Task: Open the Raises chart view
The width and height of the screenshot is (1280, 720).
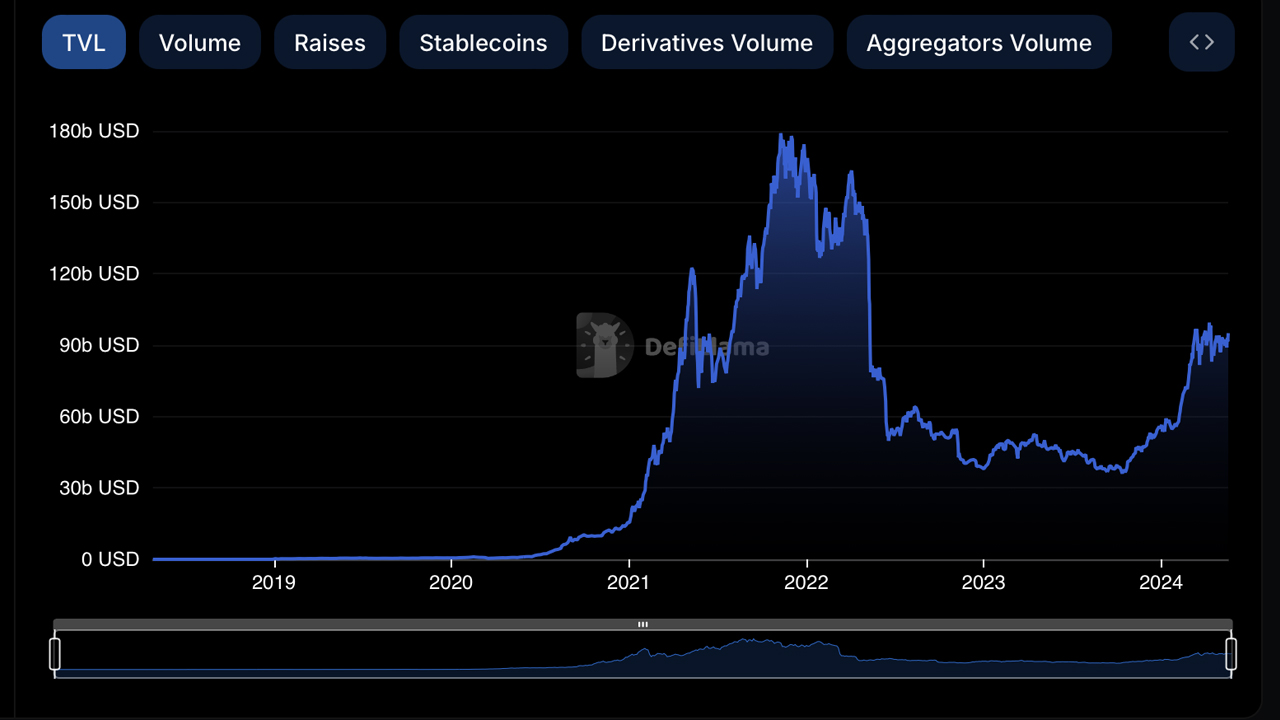Action: 330,42
